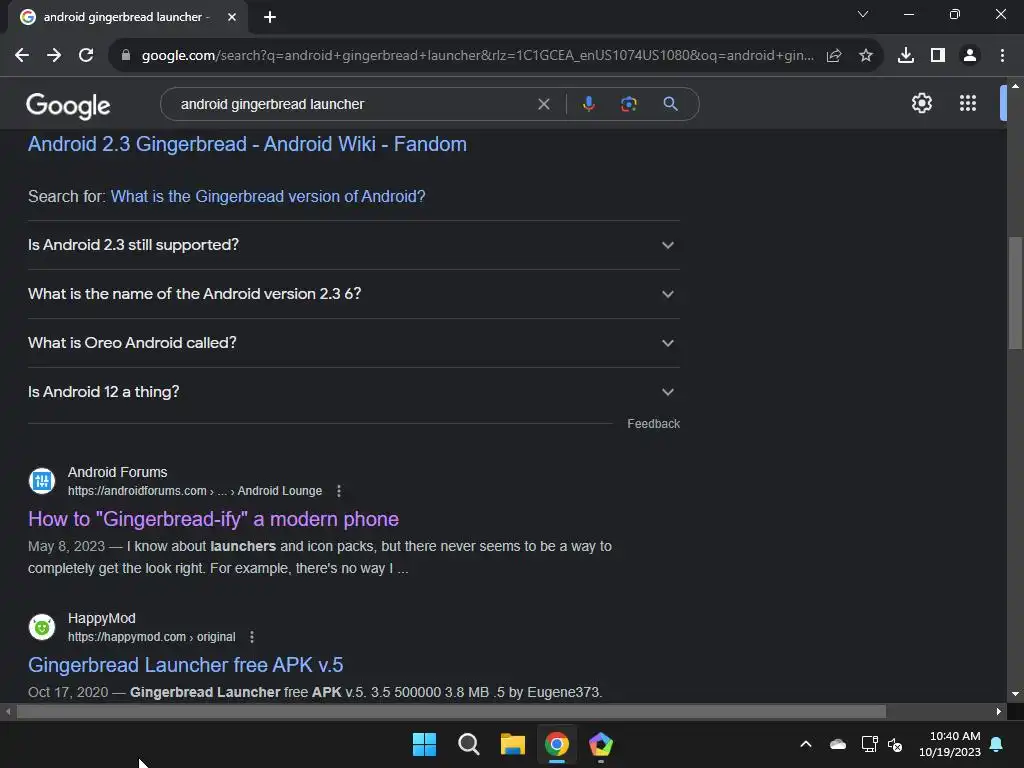The width and height of the screenshot is (1024, 768).
Task: Open File Explorer from the taskbar
Action: click(x=513, y=744)
